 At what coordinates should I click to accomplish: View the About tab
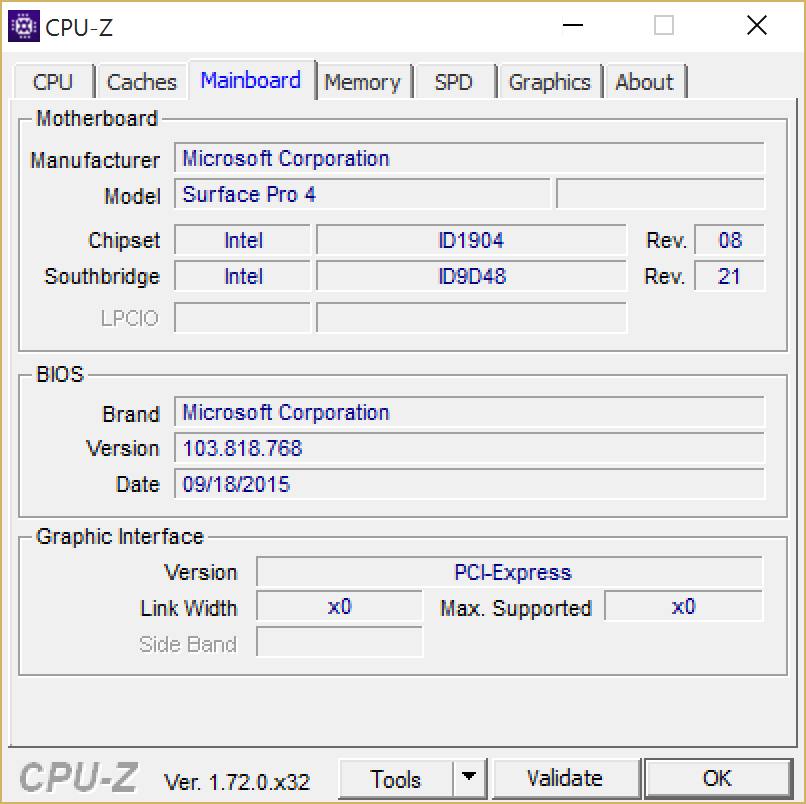645,82
